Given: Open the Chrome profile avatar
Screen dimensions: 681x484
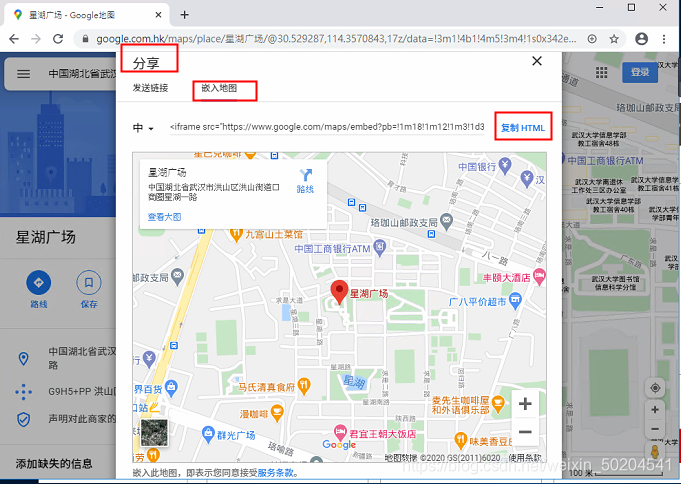Looking at the screenshot, I should [x=641, y=39].
